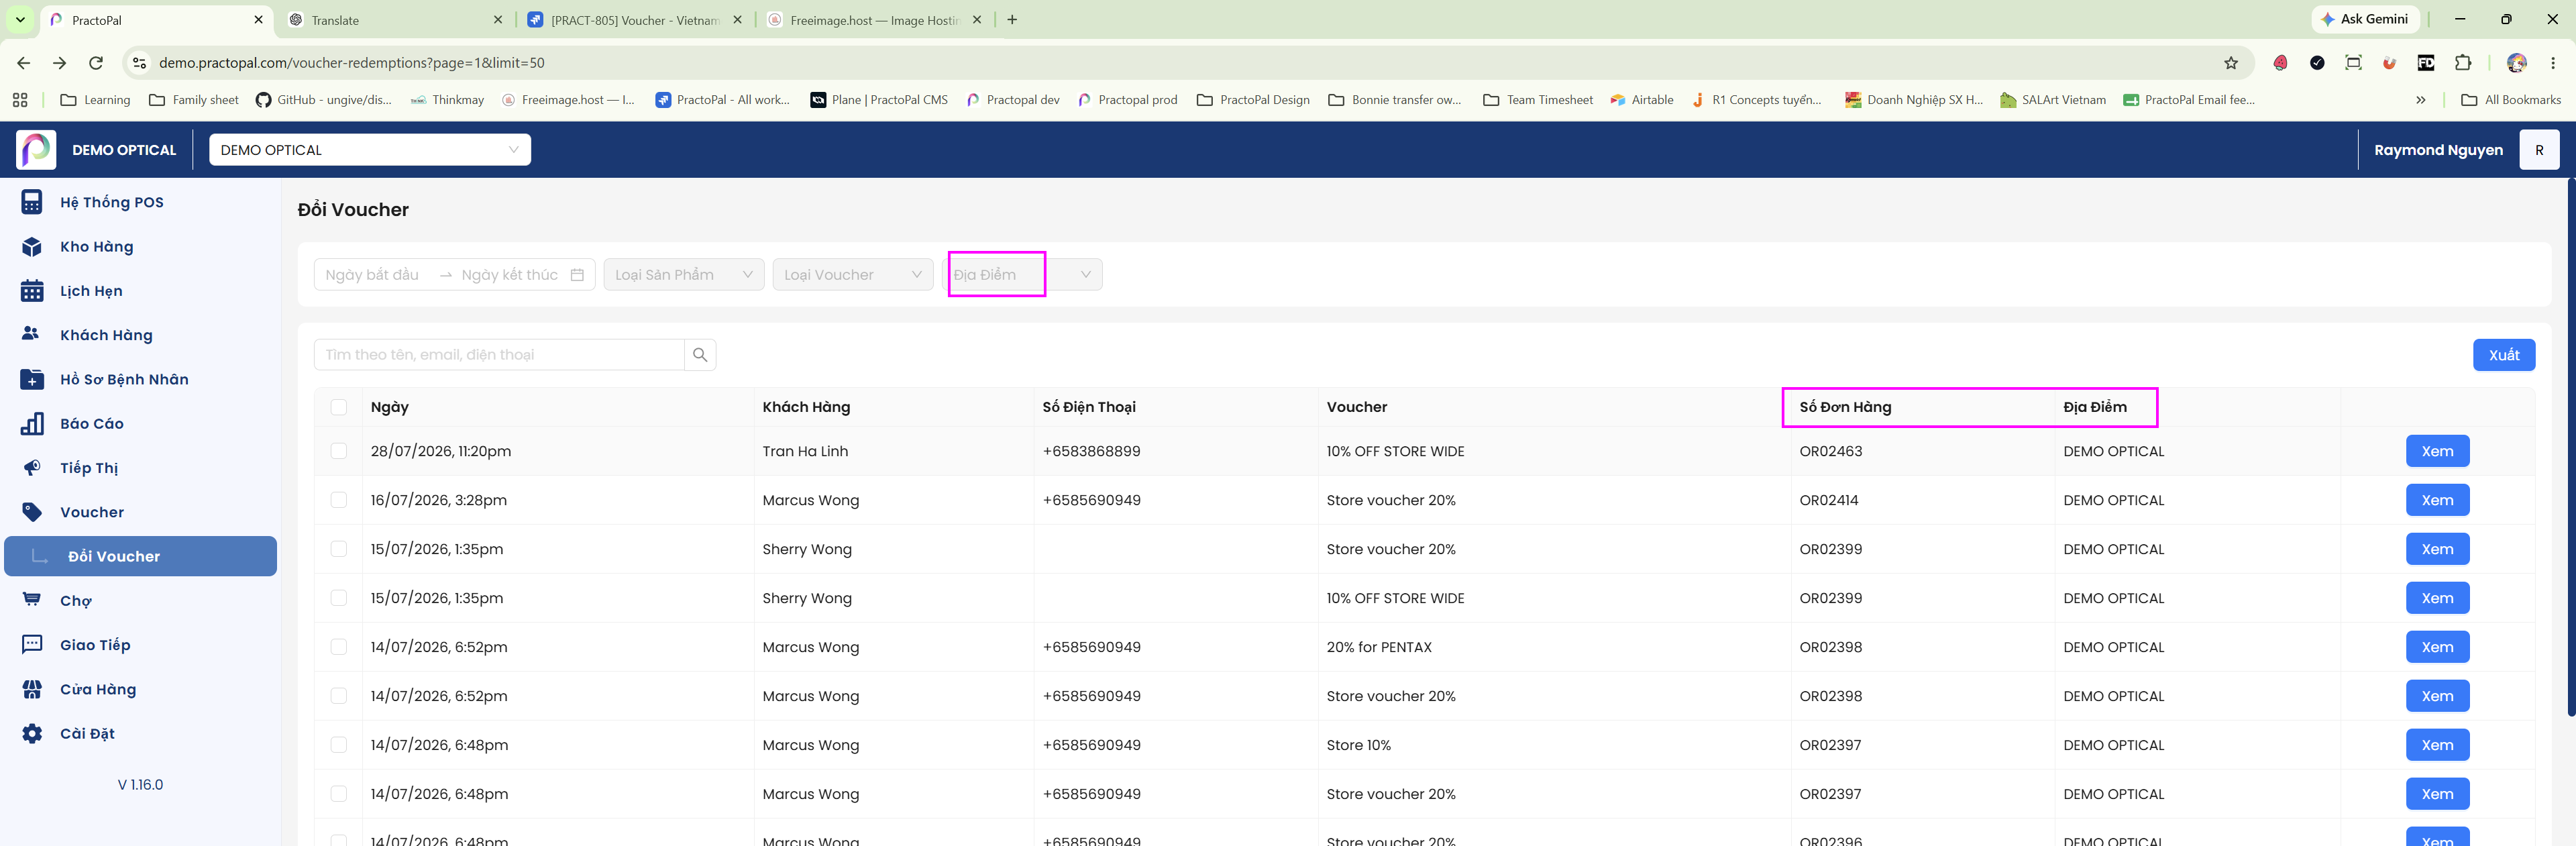Click the Tiếp Thị megaphone icon

pos(32,468)
